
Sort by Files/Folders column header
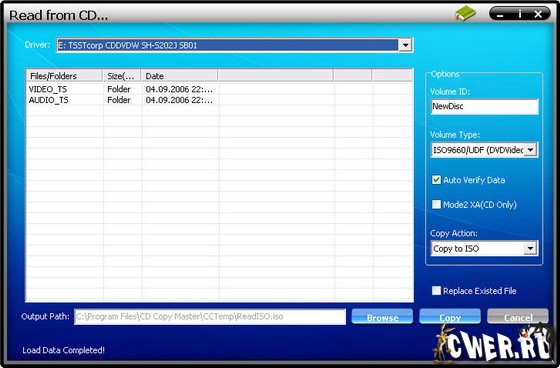(64, 76)
